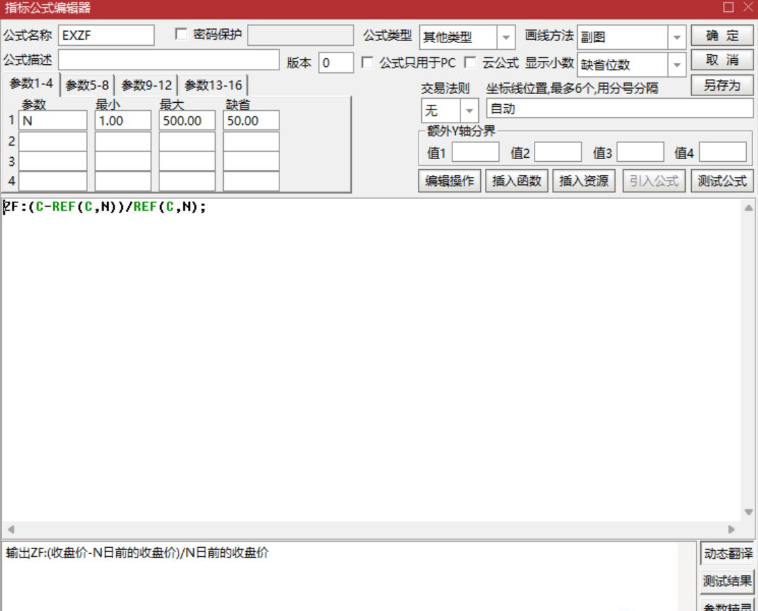Open the 显示小数 dropdown arrow
This screenshot has width=758, height=611.
pos(677,64)
